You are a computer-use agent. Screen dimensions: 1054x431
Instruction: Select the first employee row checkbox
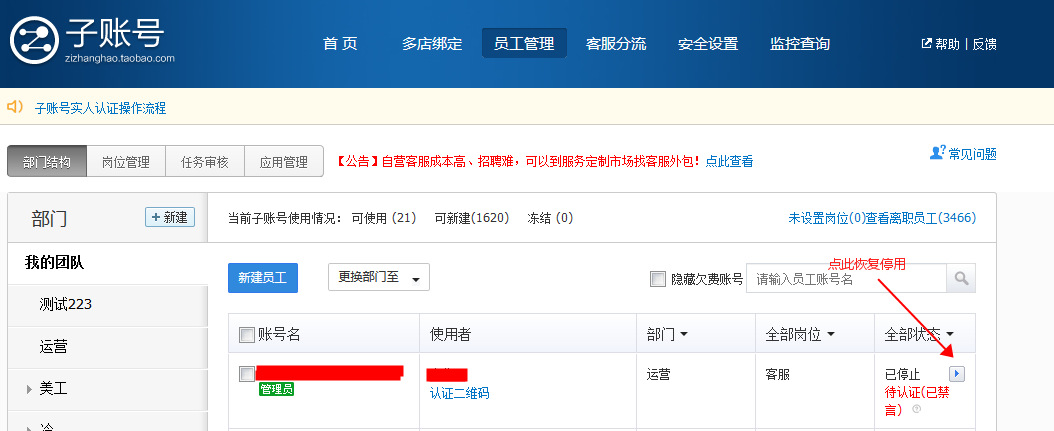tap(247, 374)
